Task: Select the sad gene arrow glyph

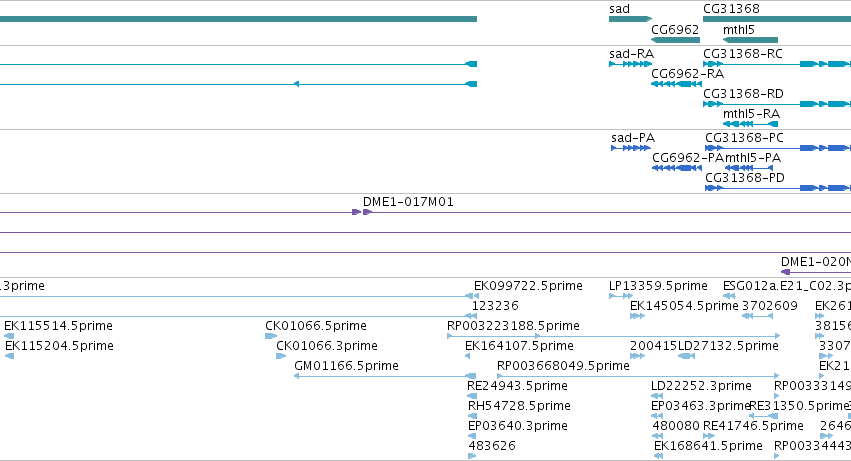Action: pos(630,20)
